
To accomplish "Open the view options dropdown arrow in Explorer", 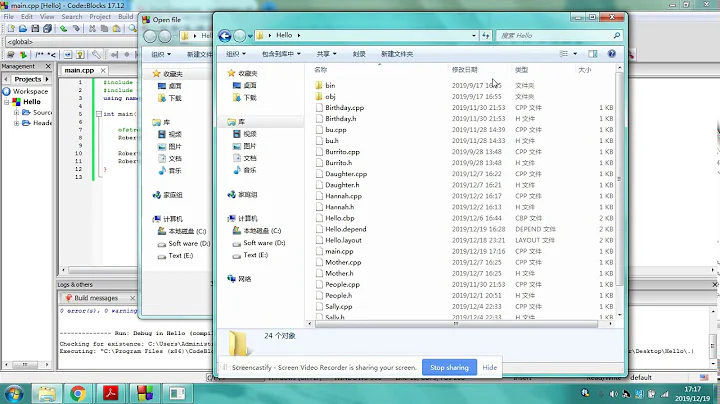I will [x=575, y=54].
